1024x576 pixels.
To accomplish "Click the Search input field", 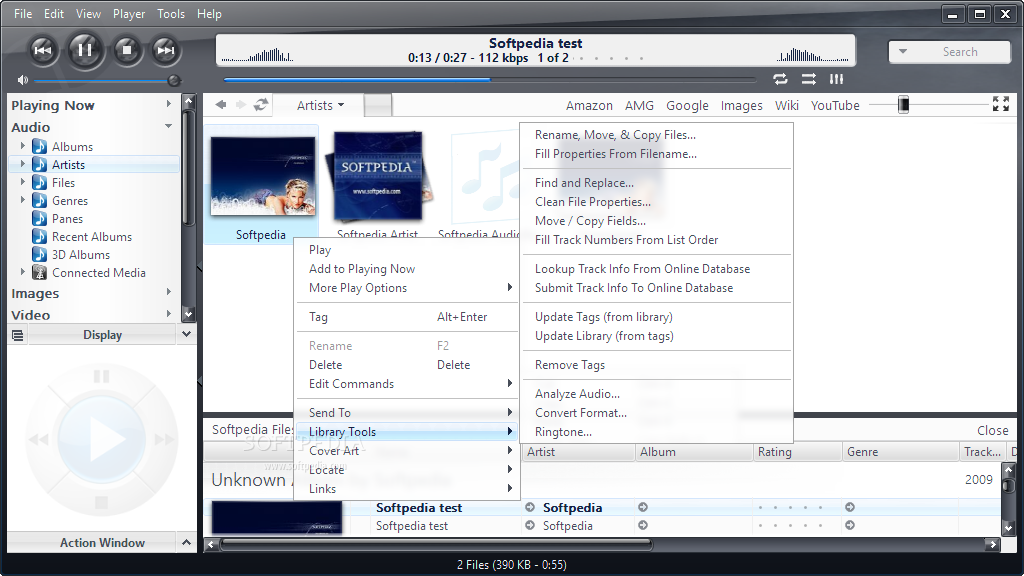I will click(x=960, y=52).
